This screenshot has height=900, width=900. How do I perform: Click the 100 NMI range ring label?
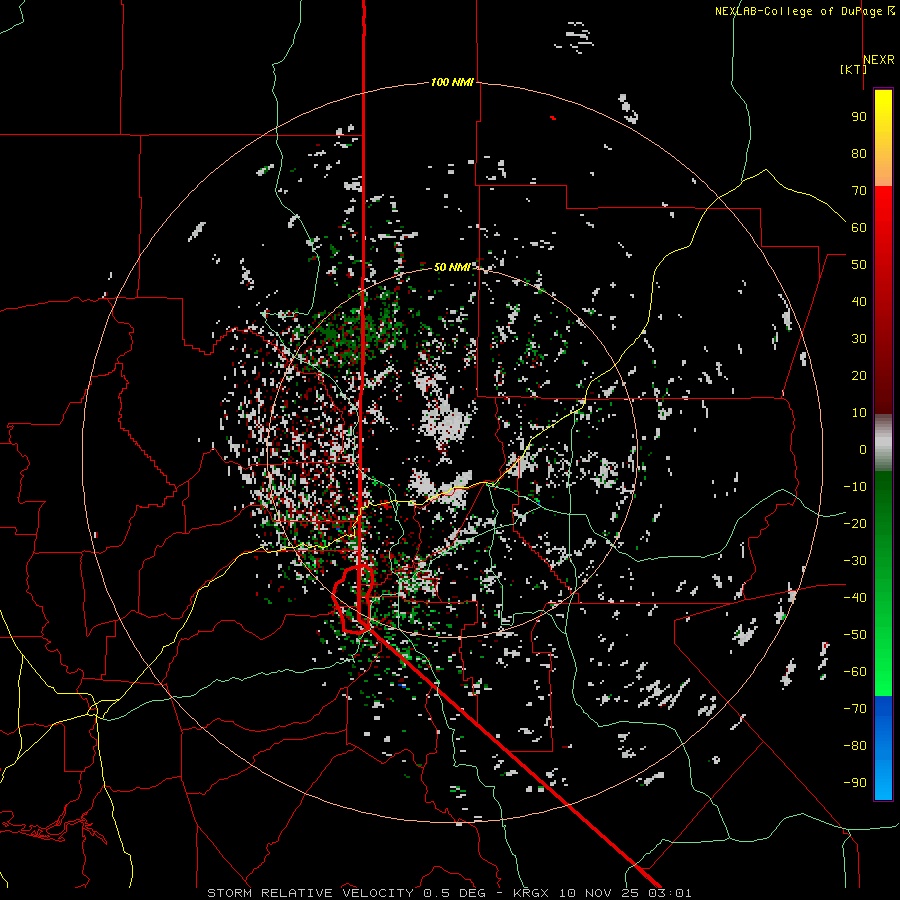(452, 82)
